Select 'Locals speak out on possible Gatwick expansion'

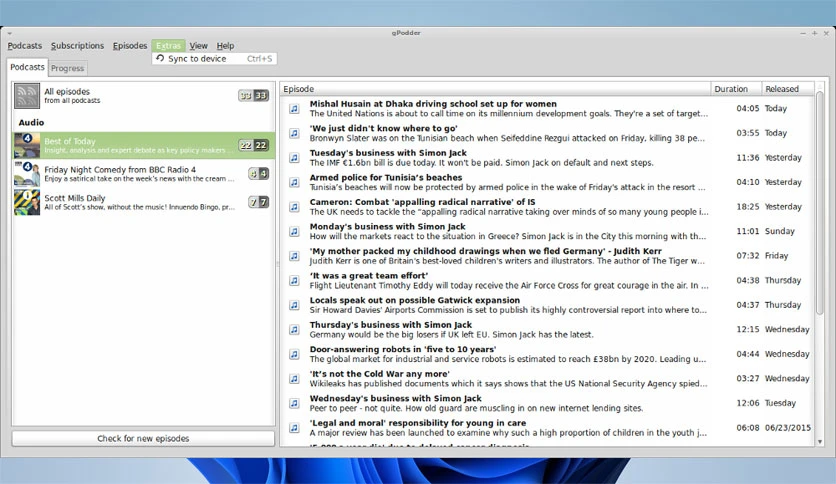(415, 300)
